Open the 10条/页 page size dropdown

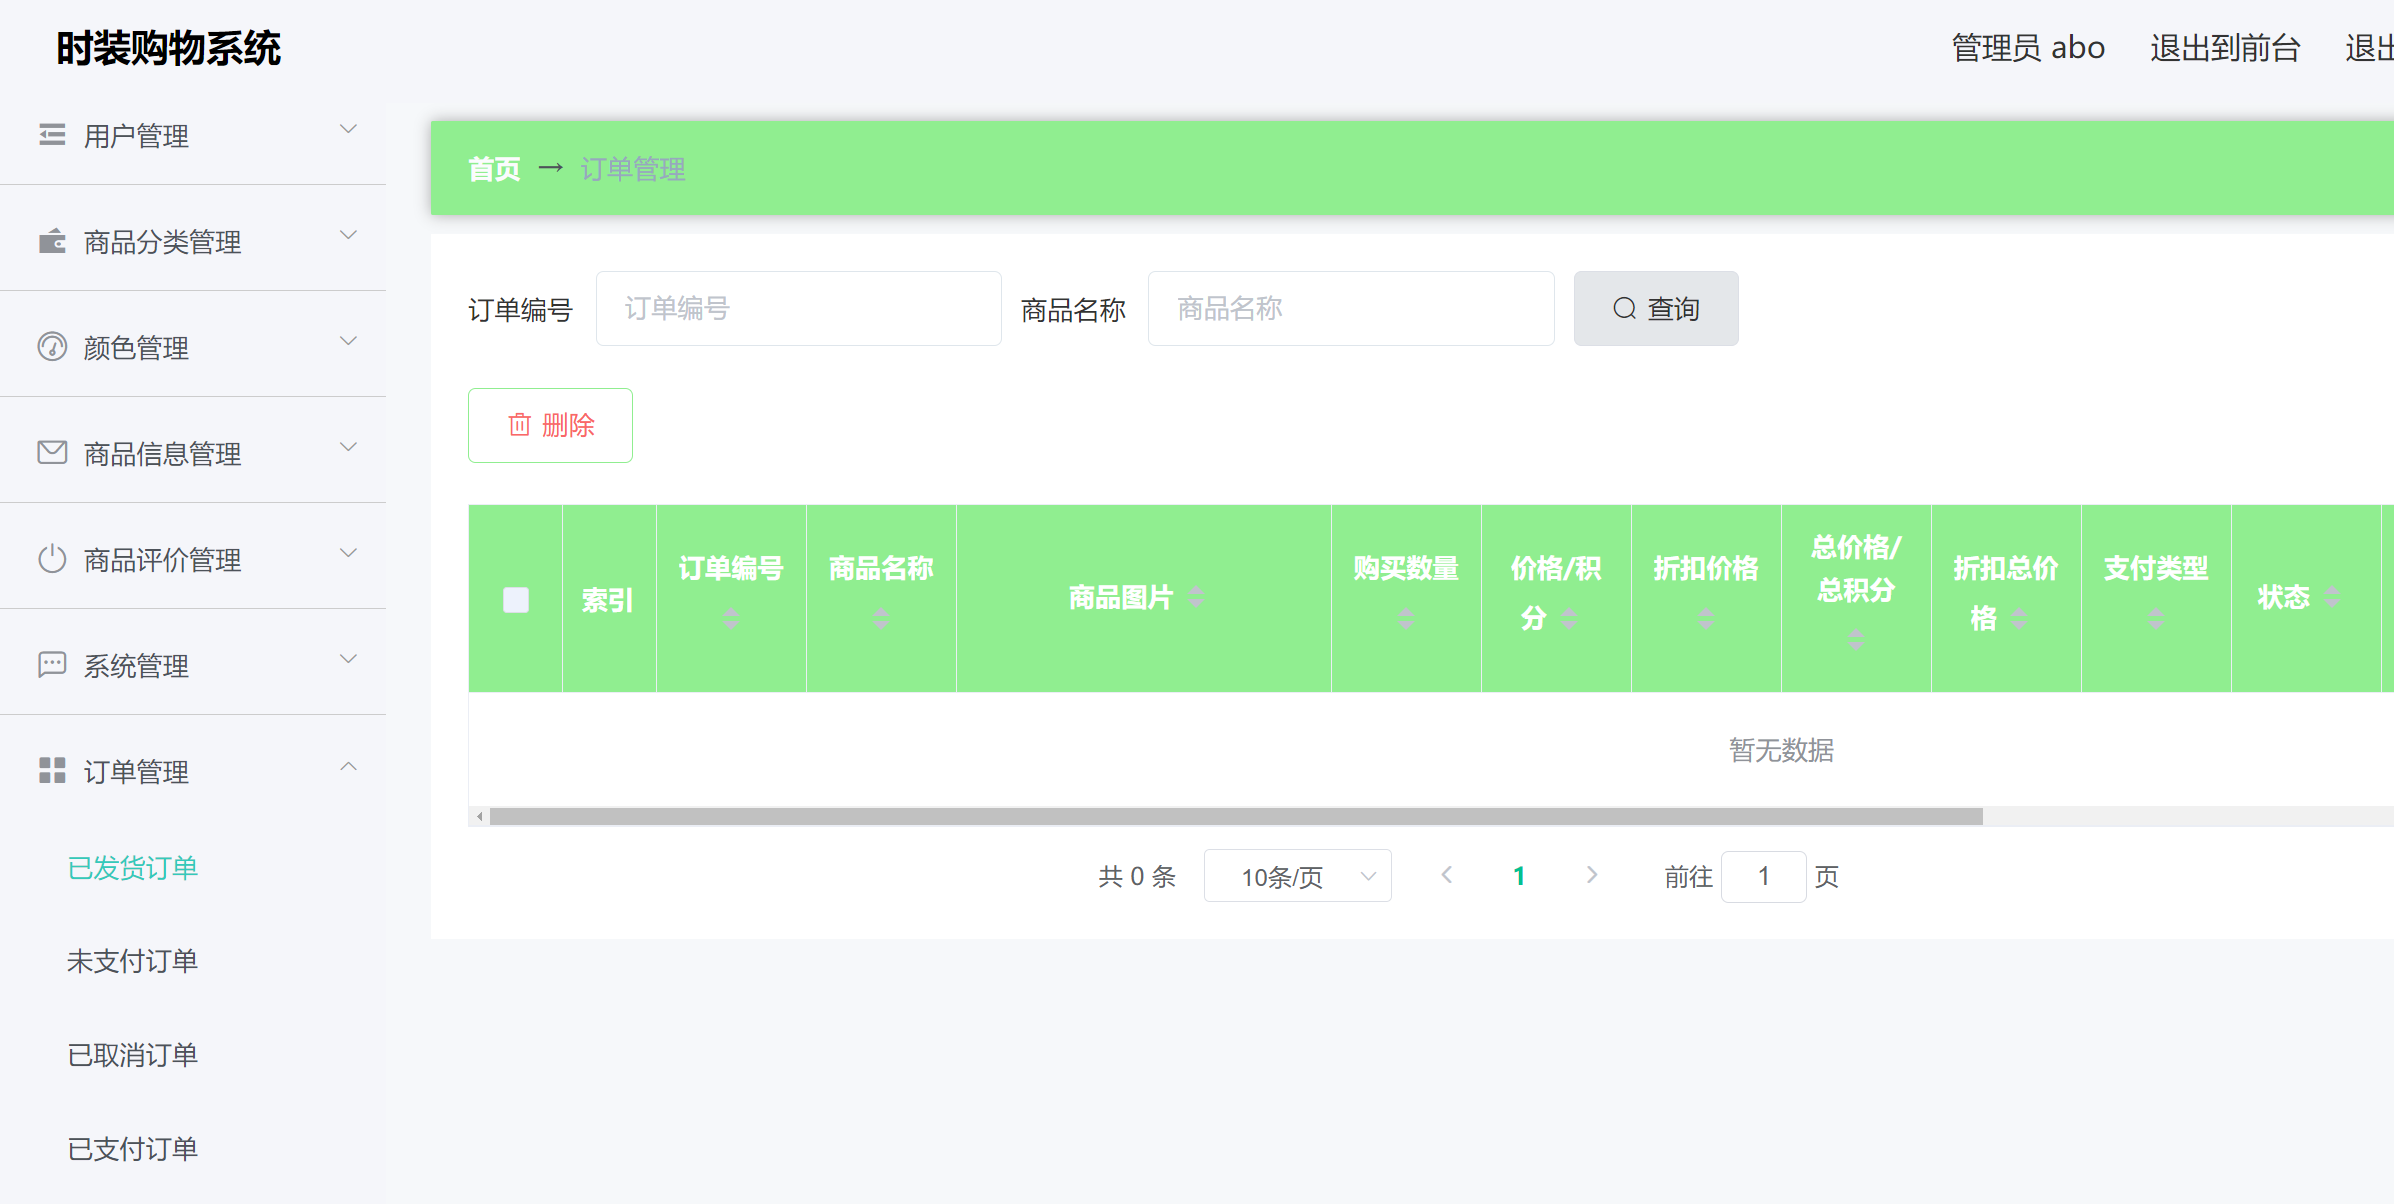coord(1297,876)
